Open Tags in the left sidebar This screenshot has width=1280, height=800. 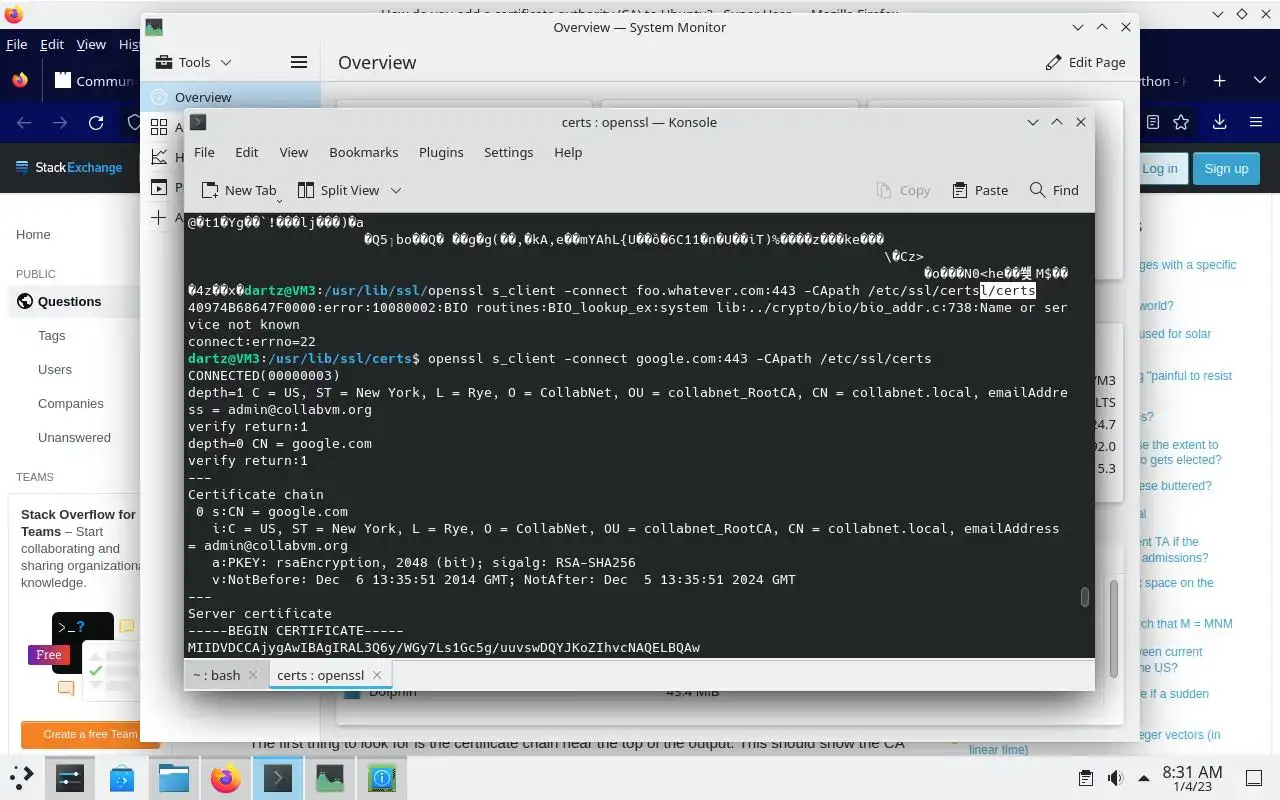pos(51,336)
